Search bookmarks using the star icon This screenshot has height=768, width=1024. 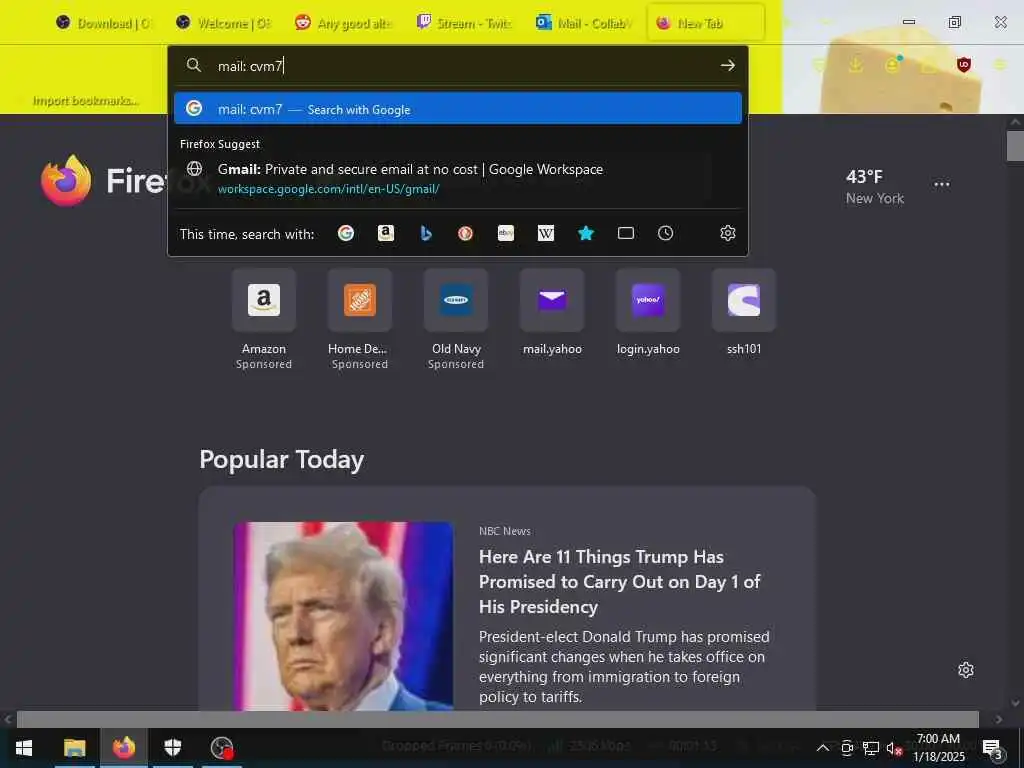point(586,233)
